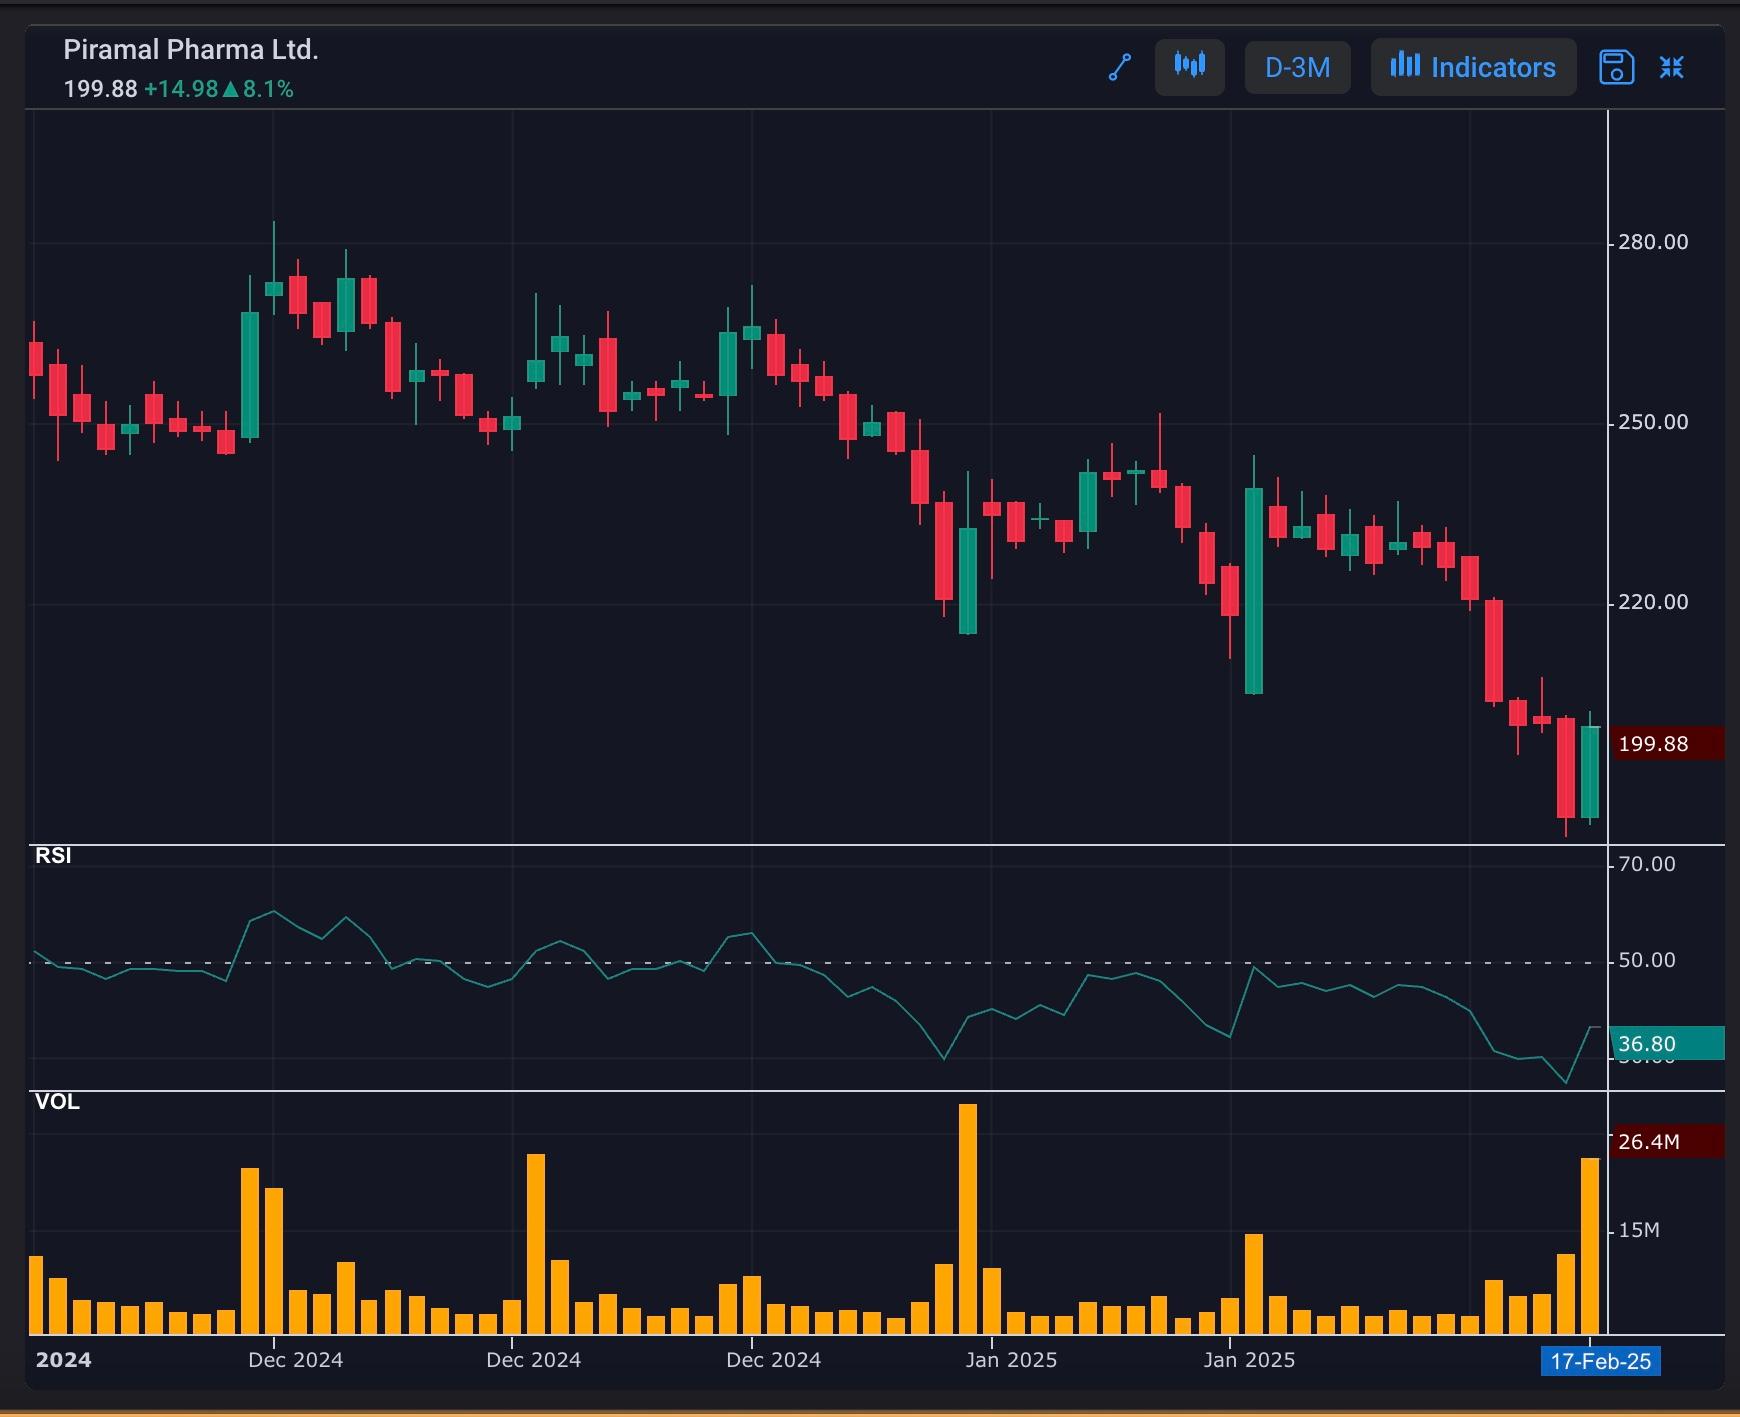Click the teal 36.80 RSI value tag
1740x1417 pixels.
1666,1043
